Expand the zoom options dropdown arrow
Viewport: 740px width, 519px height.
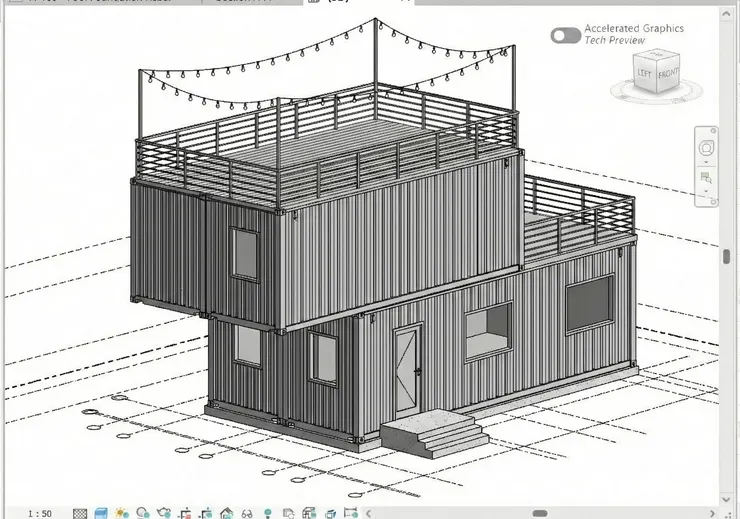706,192
